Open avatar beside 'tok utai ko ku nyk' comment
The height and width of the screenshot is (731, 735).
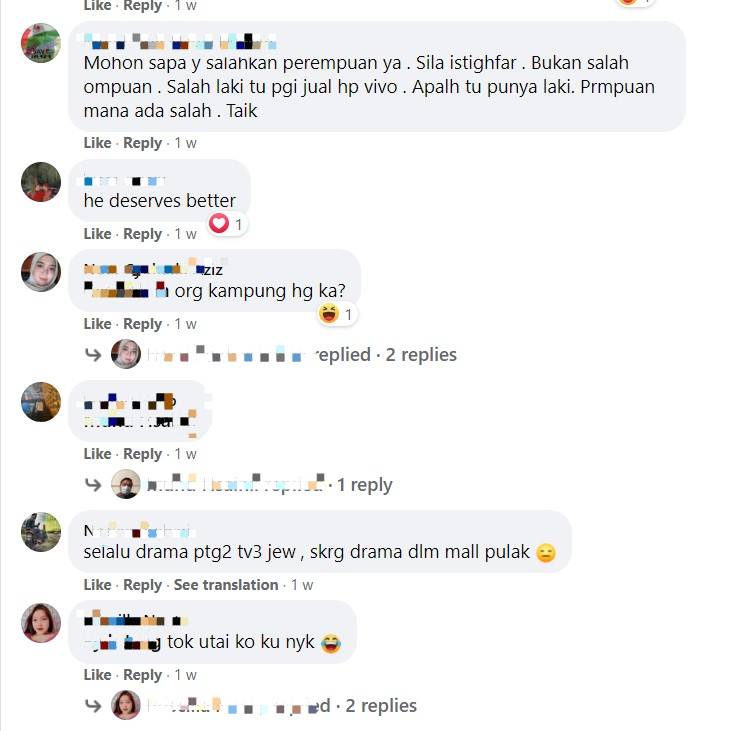point(41,623)
